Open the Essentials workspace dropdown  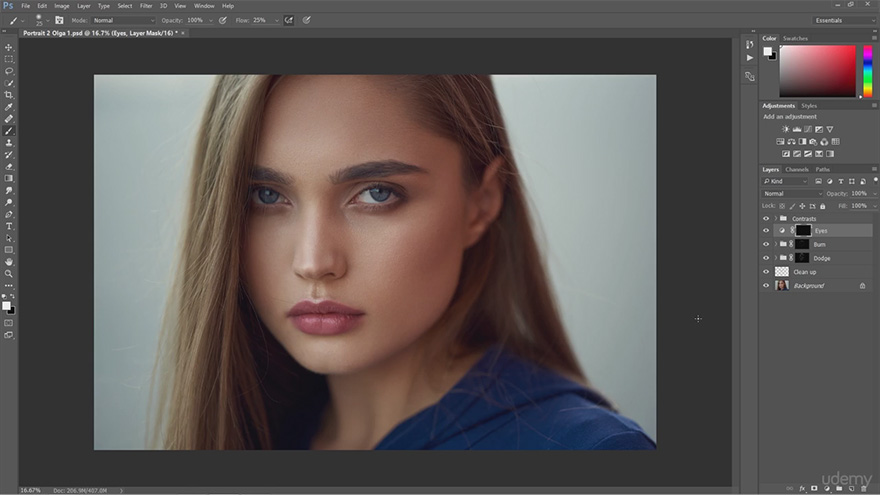844,20
